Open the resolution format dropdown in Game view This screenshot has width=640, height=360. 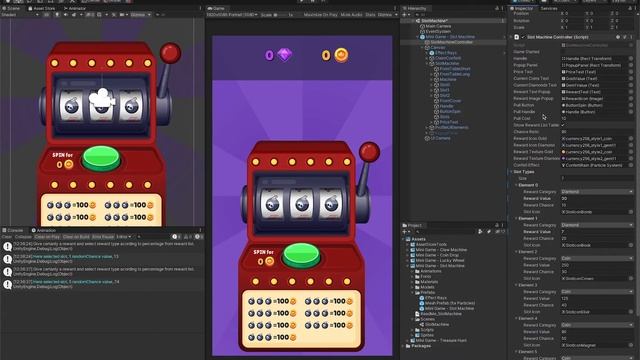[x=232, y=15]
